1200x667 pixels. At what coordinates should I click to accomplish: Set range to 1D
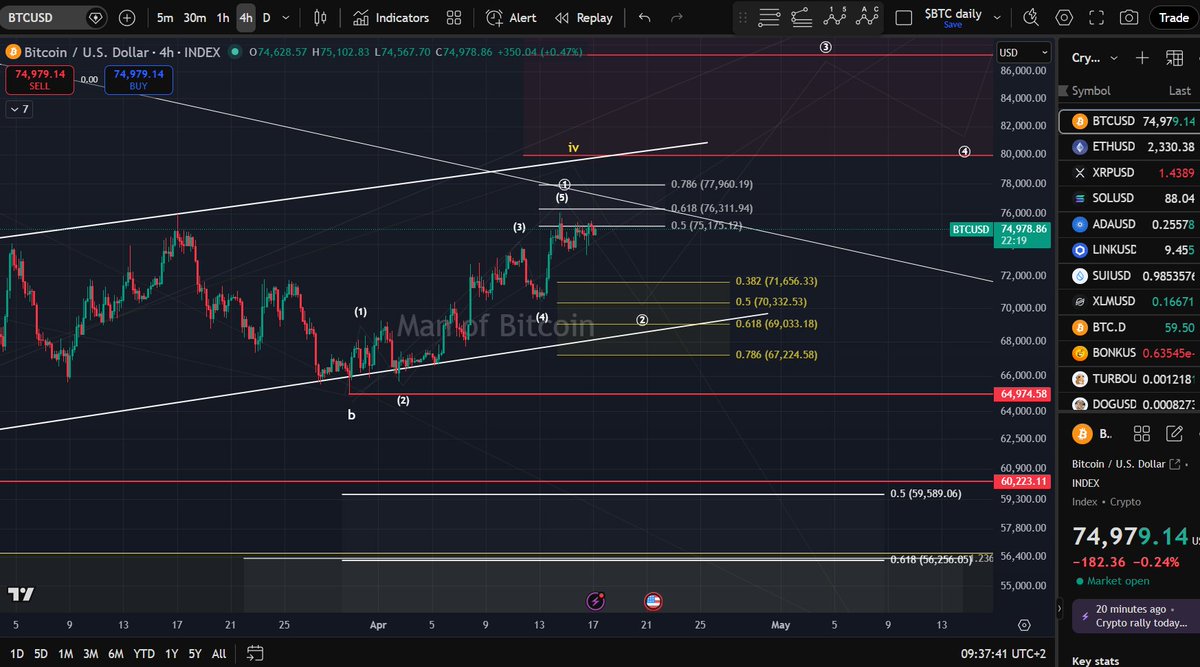click(x=17, y=653)
